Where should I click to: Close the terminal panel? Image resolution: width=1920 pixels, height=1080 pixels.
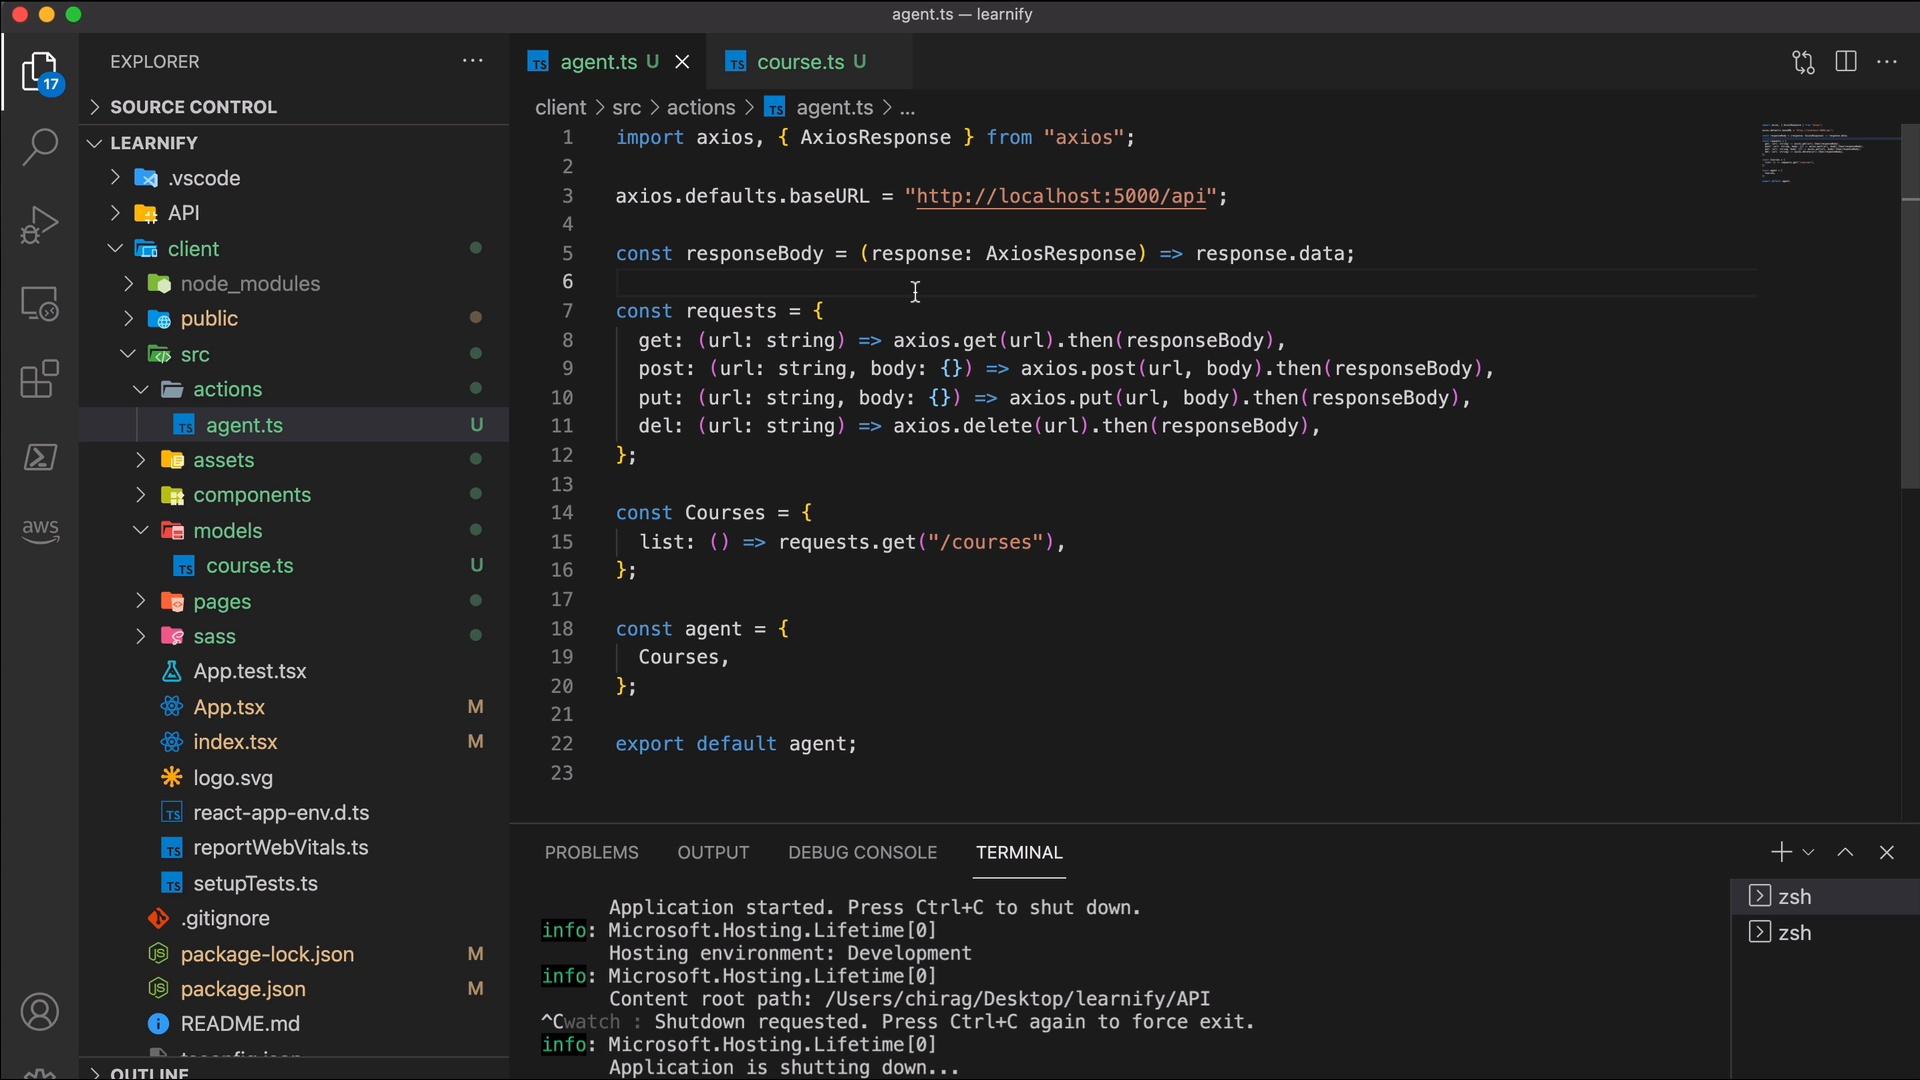[x=1886, y=852]
